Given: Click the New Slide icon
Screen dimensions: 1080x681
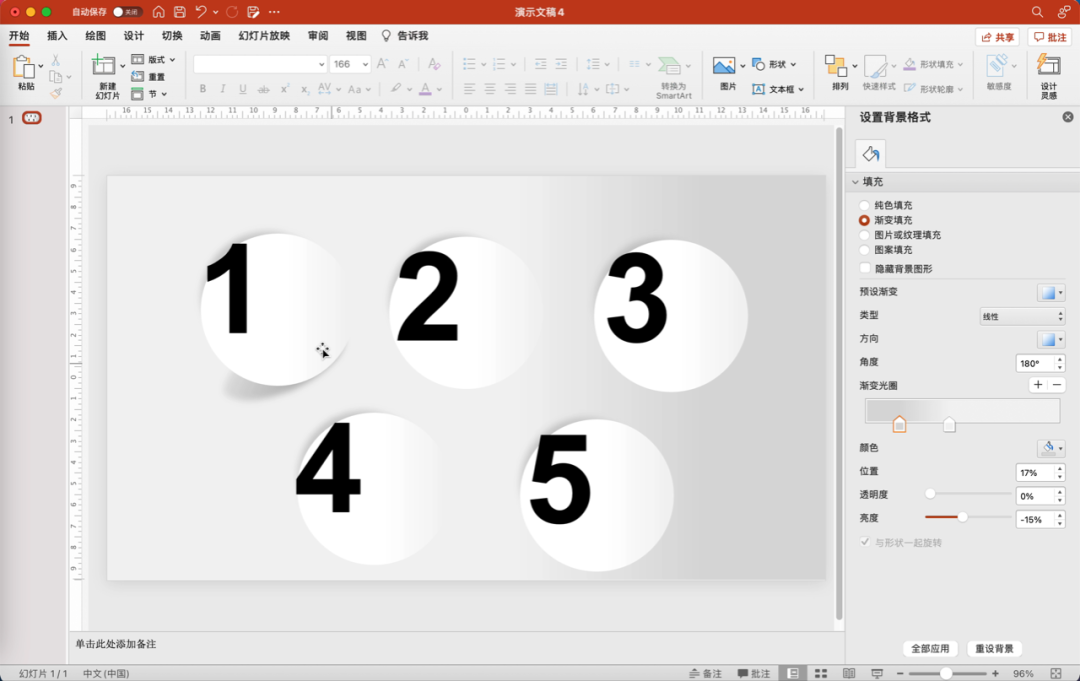Looking at the screenshot, I should (x=103, y=65).
